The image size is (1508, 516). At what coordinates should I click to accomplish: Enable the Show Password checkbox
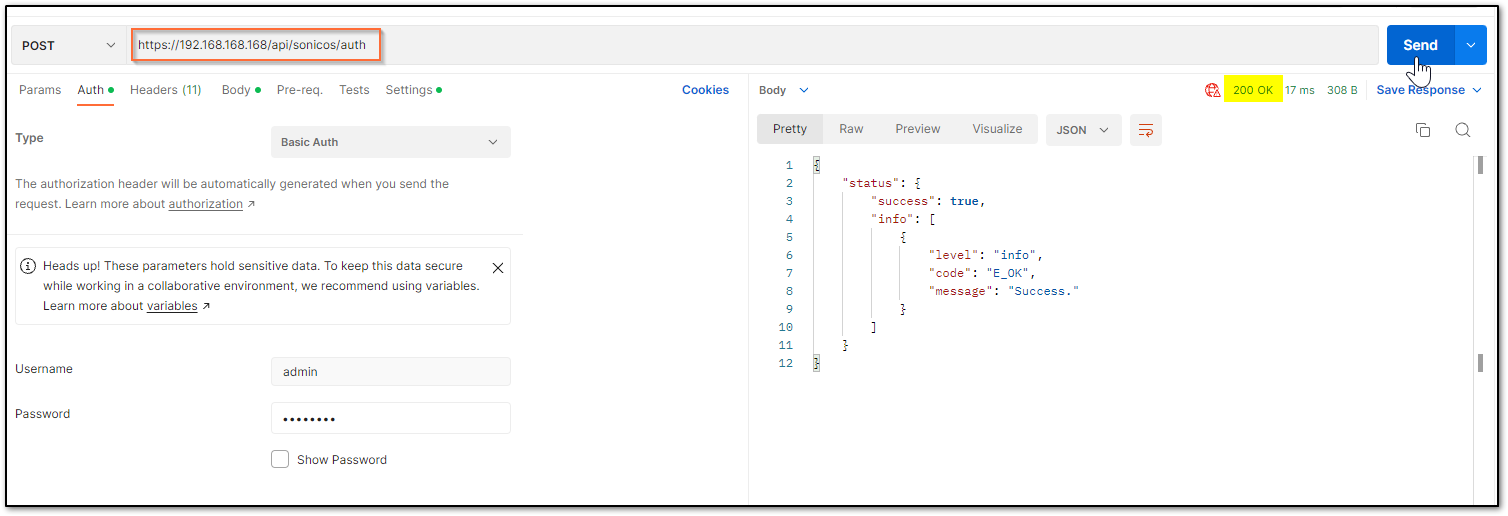(x=280, y=459)
